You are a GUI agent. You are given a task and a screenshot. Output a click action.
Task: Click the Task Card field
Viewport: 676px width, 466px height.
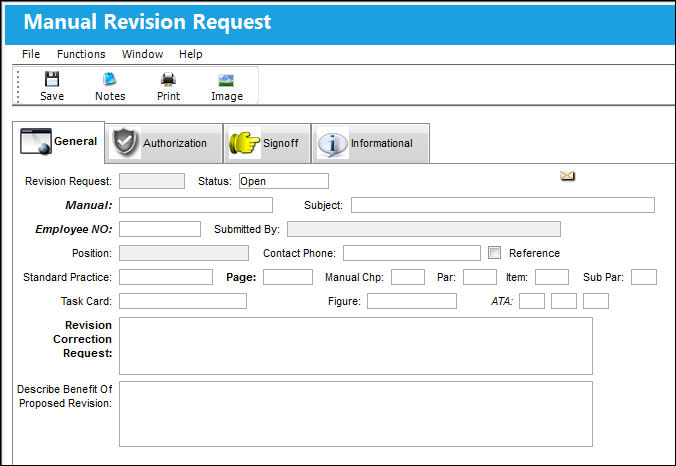tap(183, 301)
